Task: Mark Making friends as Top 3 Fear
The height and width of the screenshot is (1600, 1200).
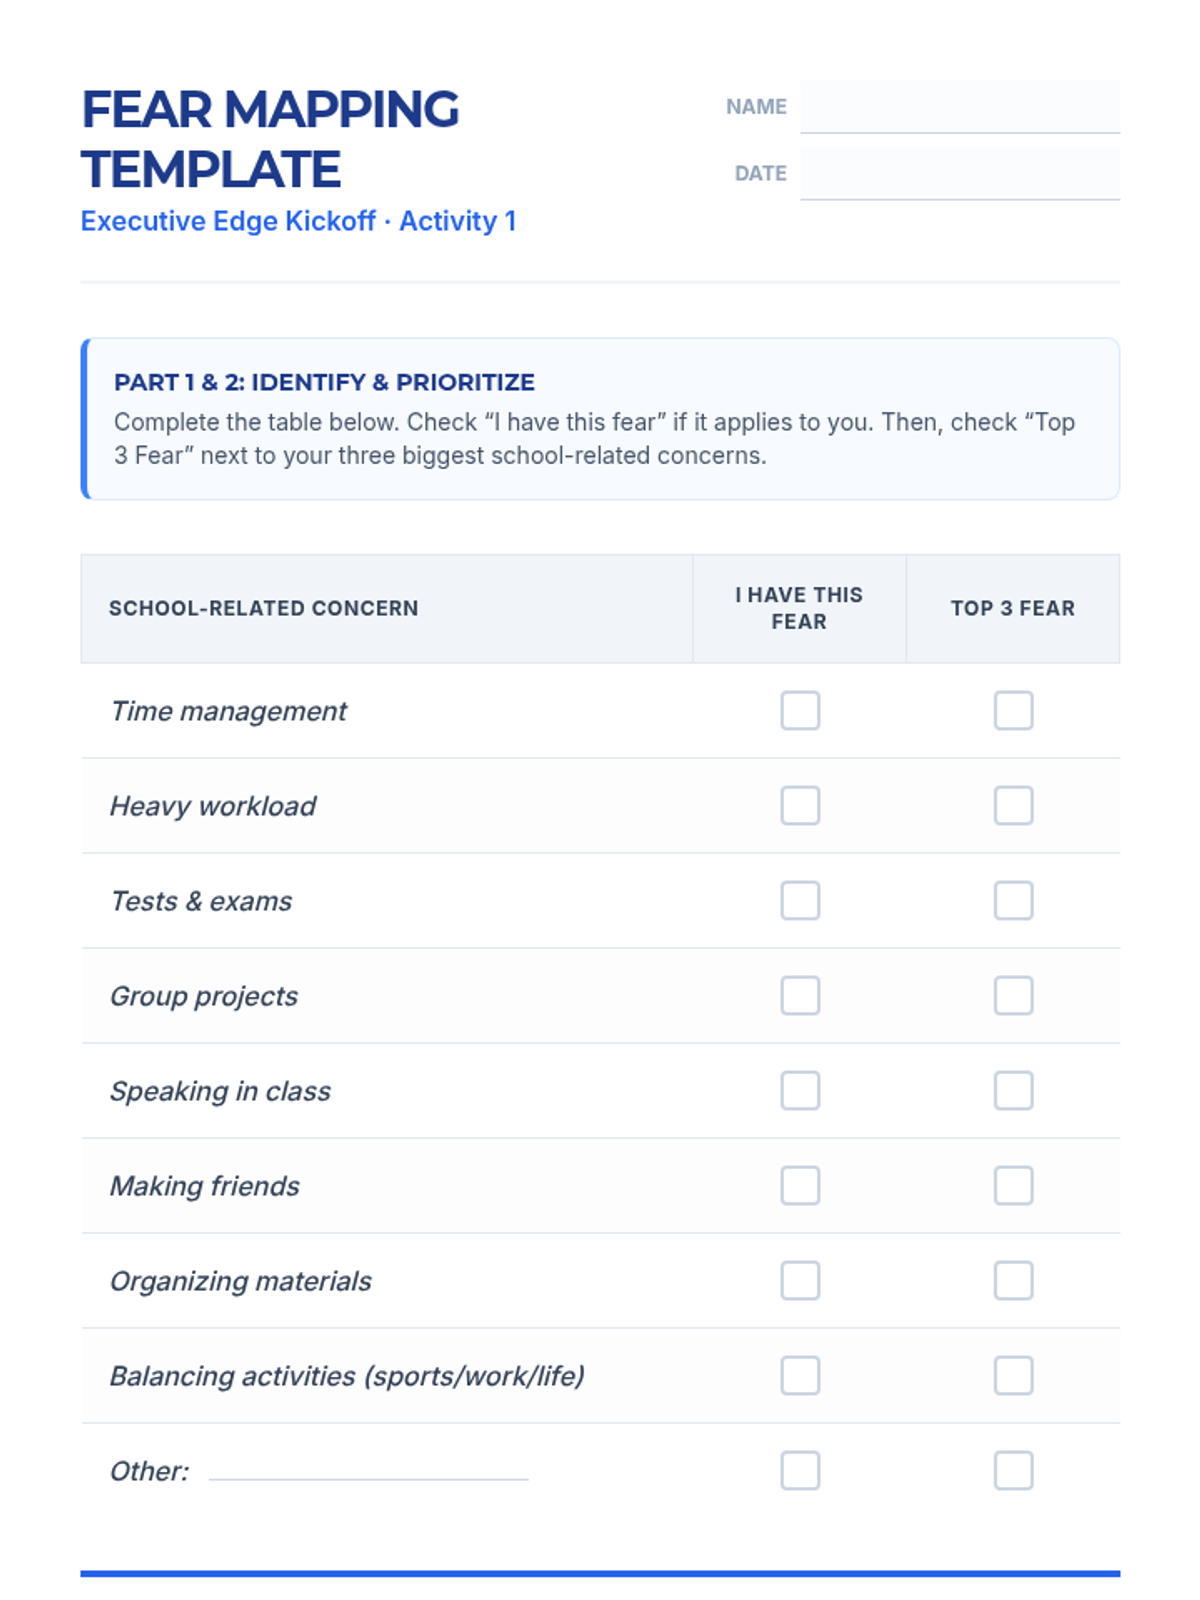Action: [x=1013, y=1186]
